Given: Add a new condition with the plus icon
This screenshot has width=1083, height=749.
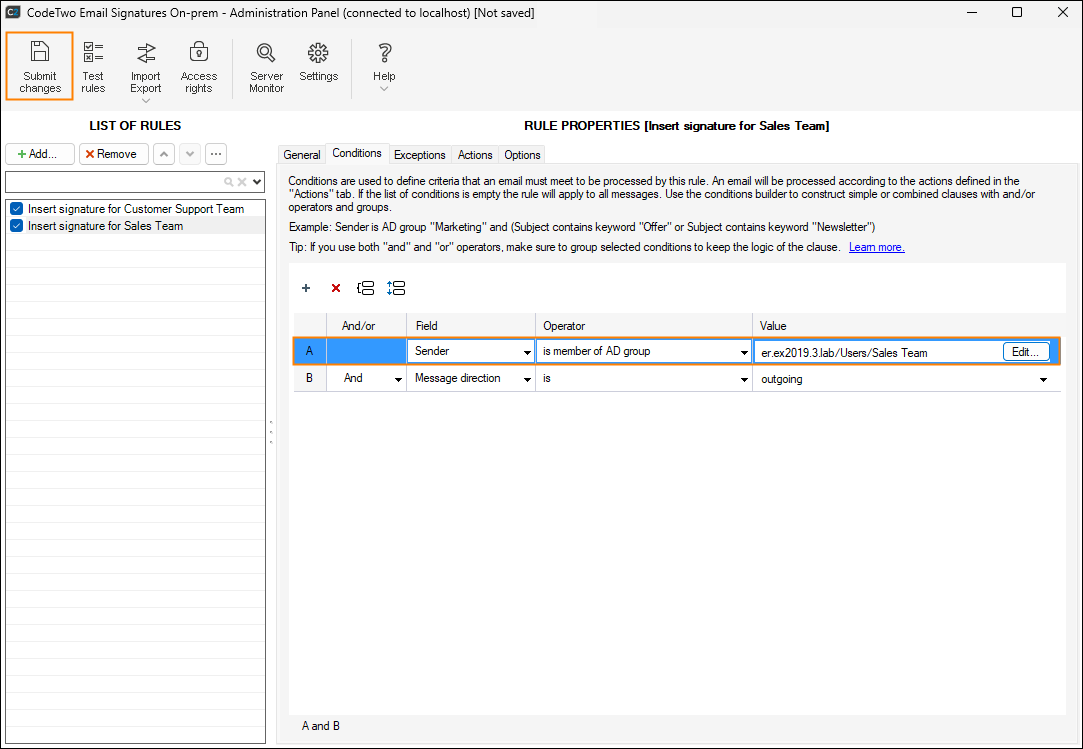Looking at the screenshot, I should coord(306,288).
